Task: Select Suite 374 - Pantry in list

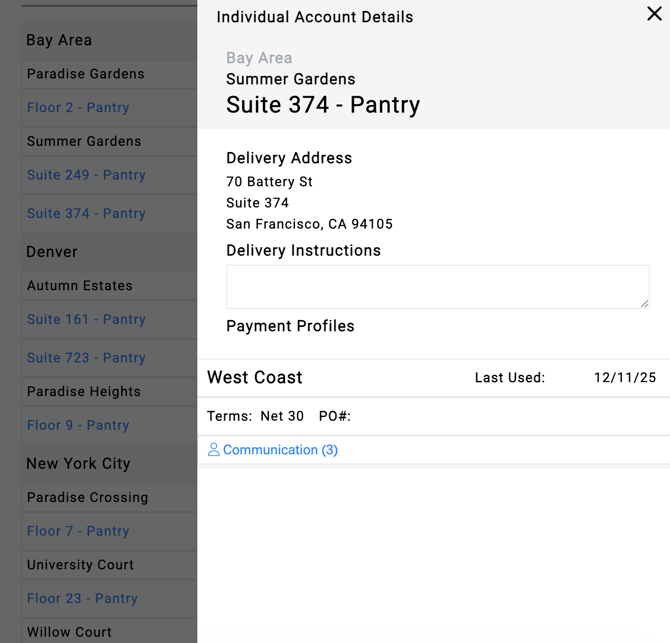Action: pos(86,213)
